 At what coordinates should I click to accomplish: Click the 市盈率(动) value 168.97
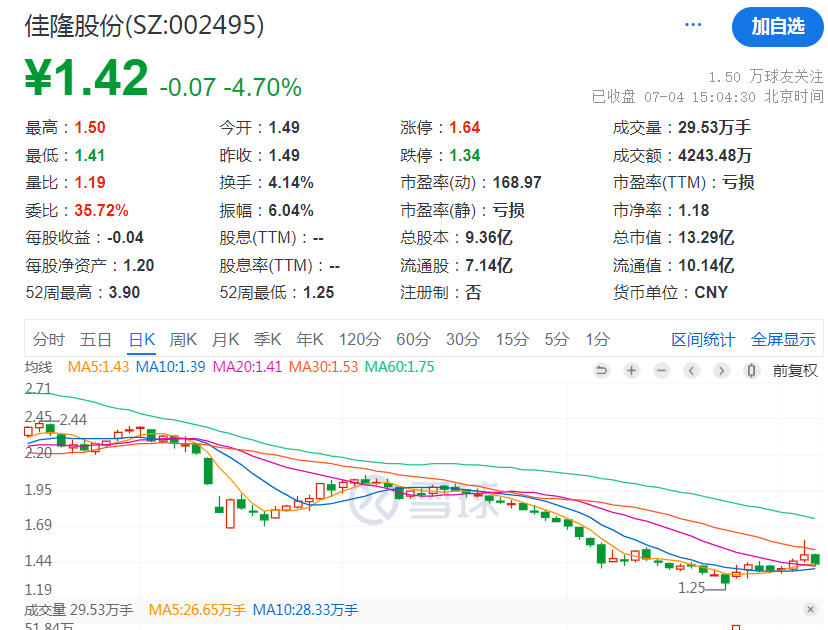coord(517,183)
